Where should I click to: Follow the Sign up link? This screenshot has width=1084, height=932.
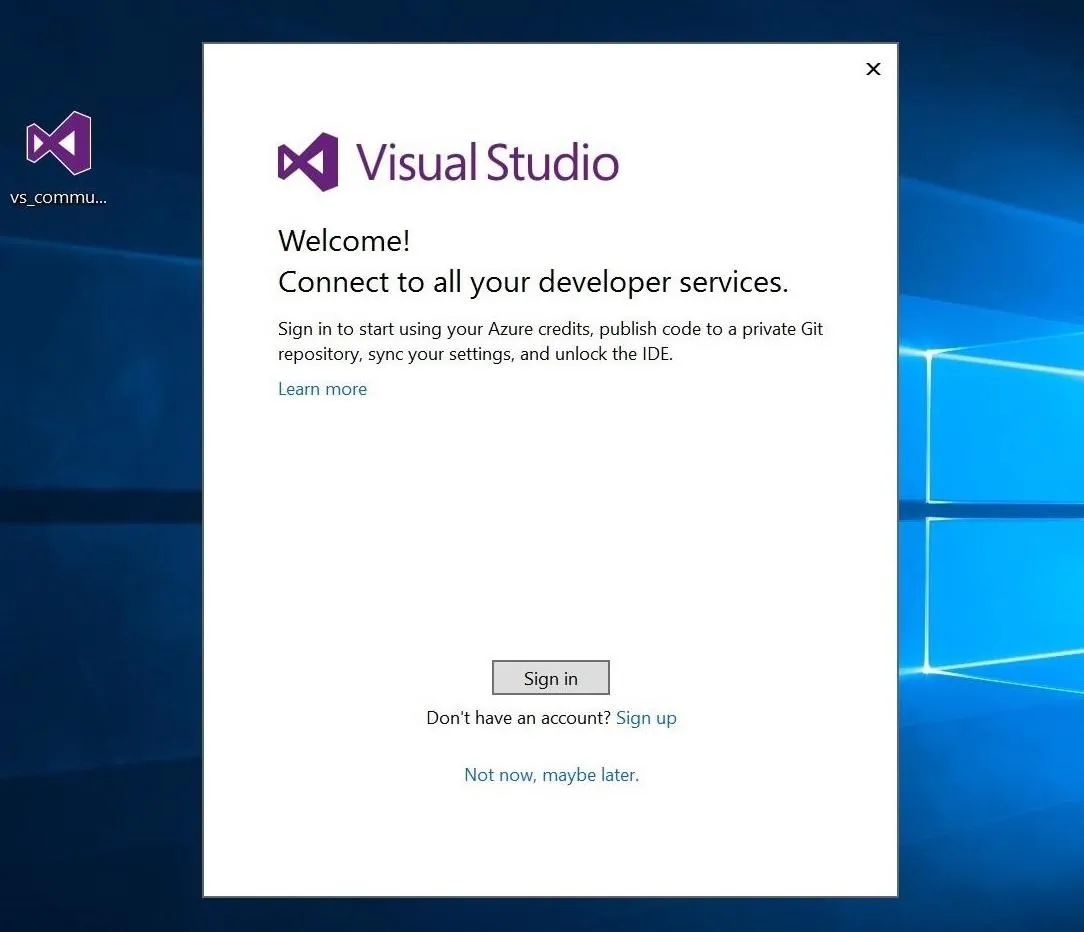coord(646,718)
